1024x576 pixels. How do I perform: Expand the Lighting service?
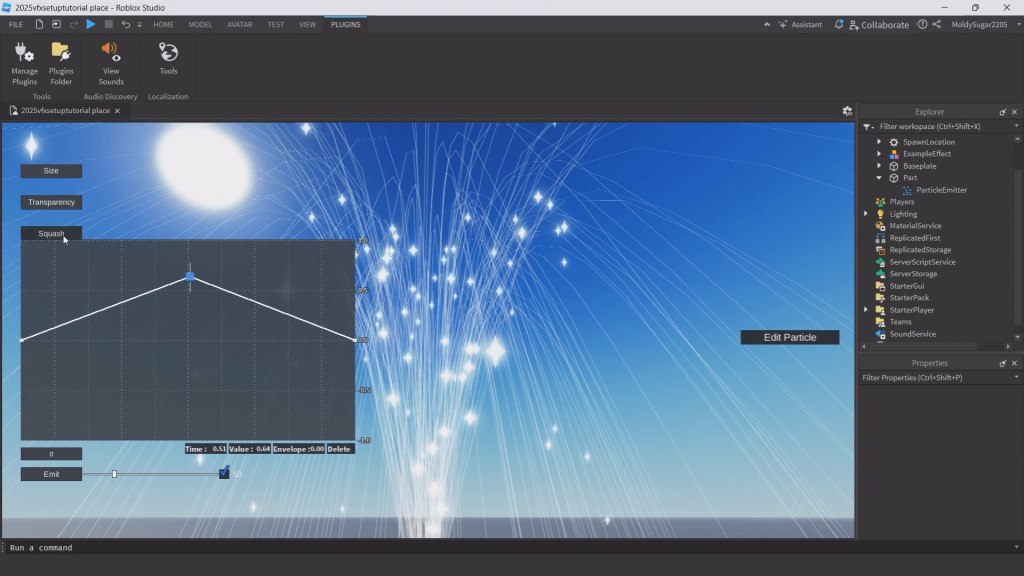coord(866,214)
